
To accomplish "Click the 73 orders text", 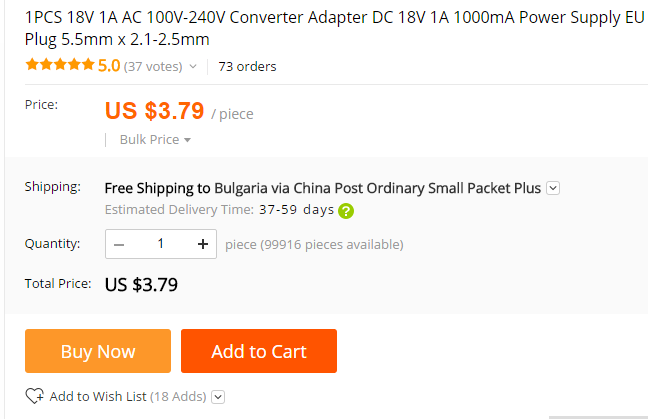I will 247,67.
